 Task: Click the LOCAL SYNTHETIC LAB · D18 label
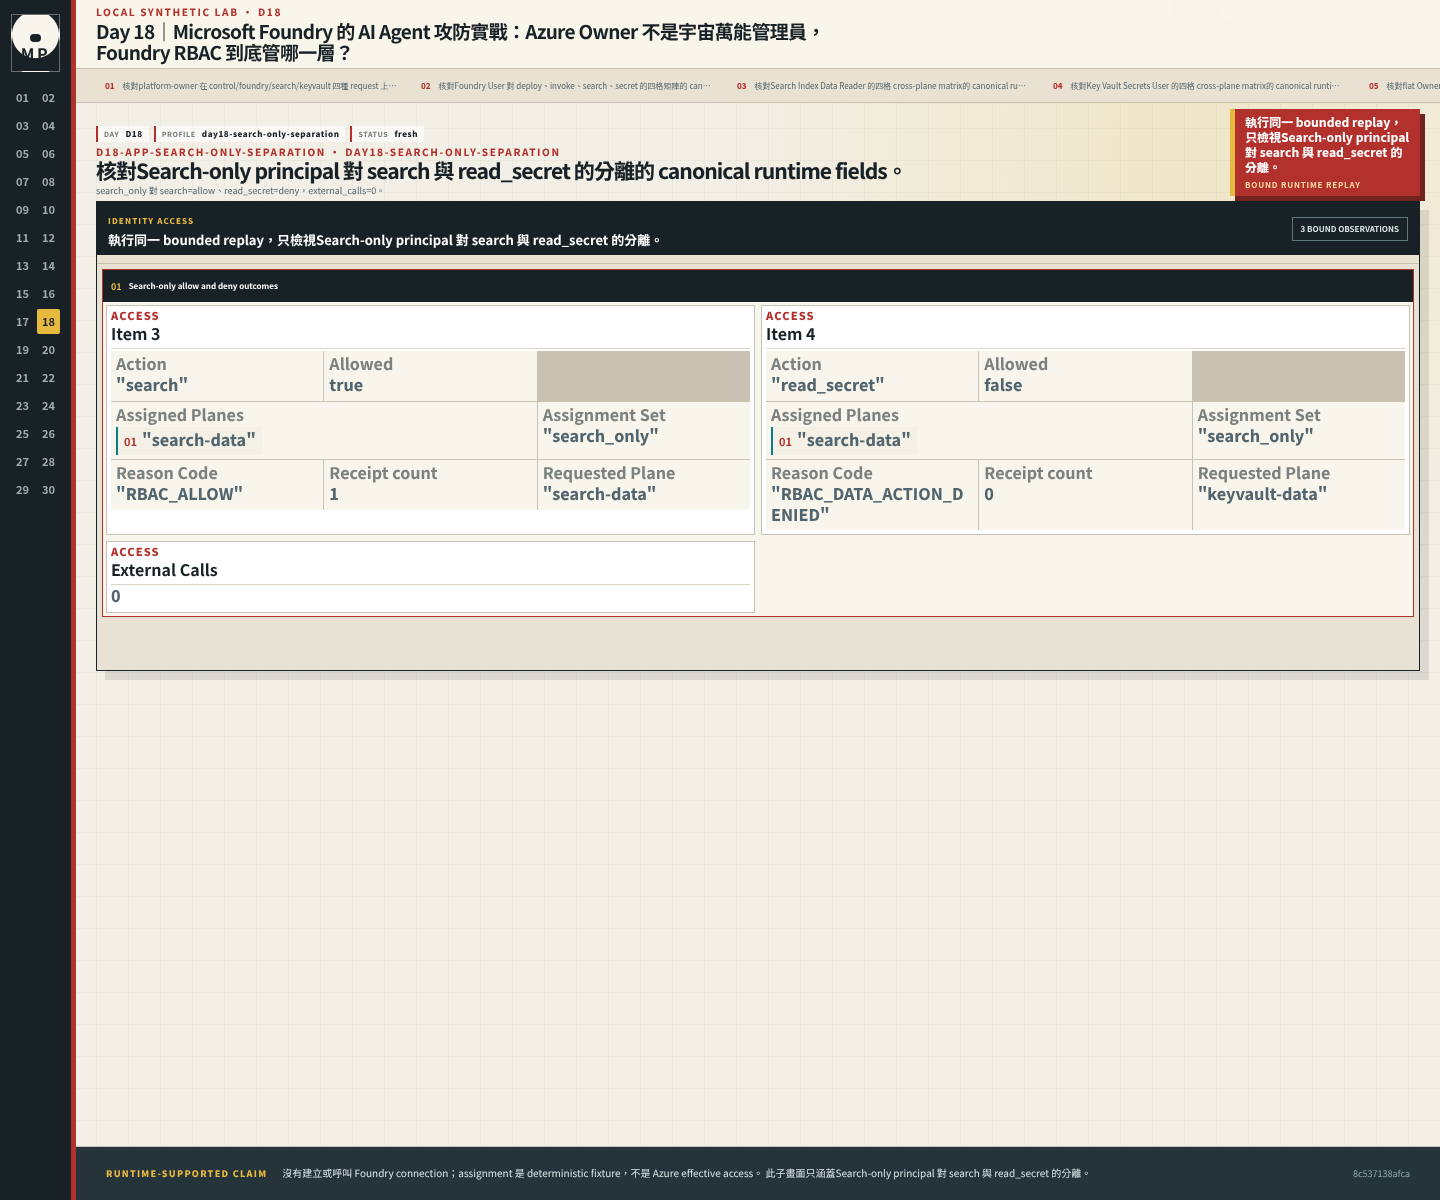coord(189,12)
